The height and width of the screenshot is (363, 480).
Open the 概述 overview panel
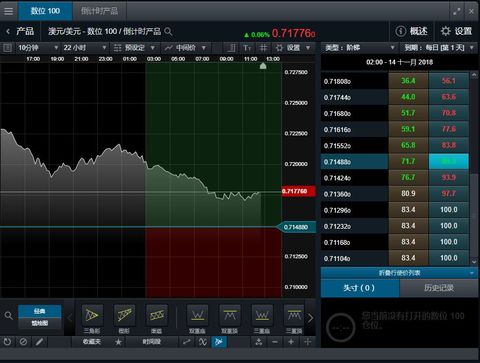(412, 31)
